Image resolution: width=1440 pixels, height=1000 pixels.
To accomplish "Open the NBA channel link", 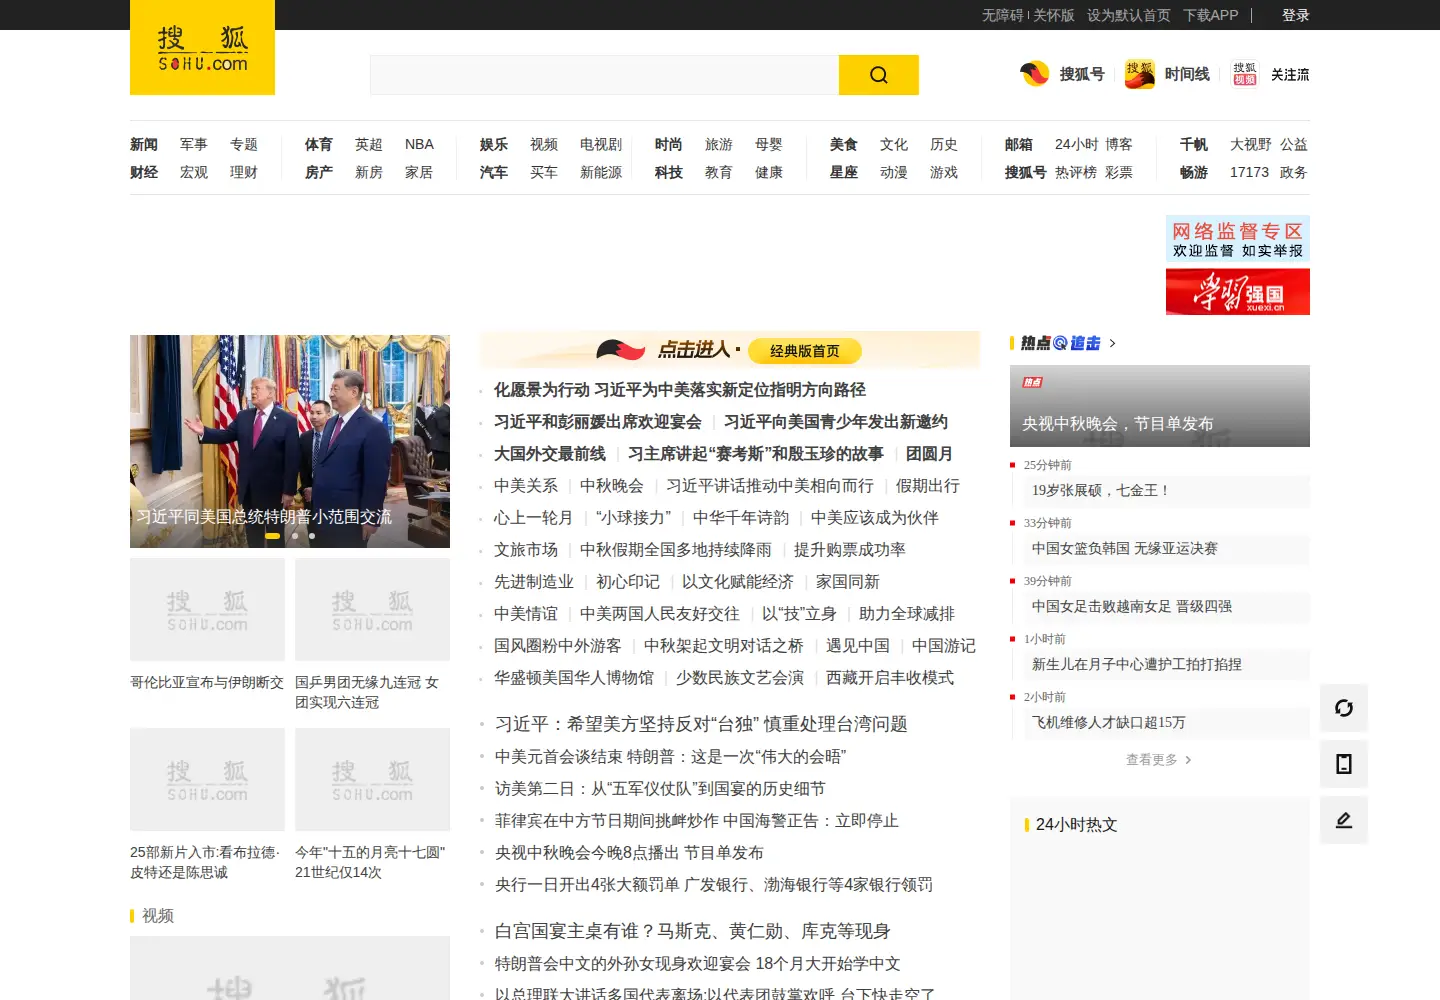I will [x=419, y=144].
